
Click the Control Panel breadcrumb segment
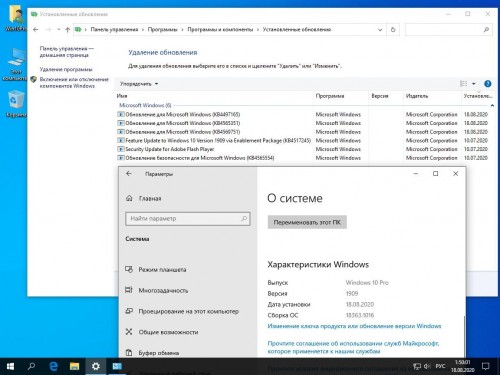(114, 30)
